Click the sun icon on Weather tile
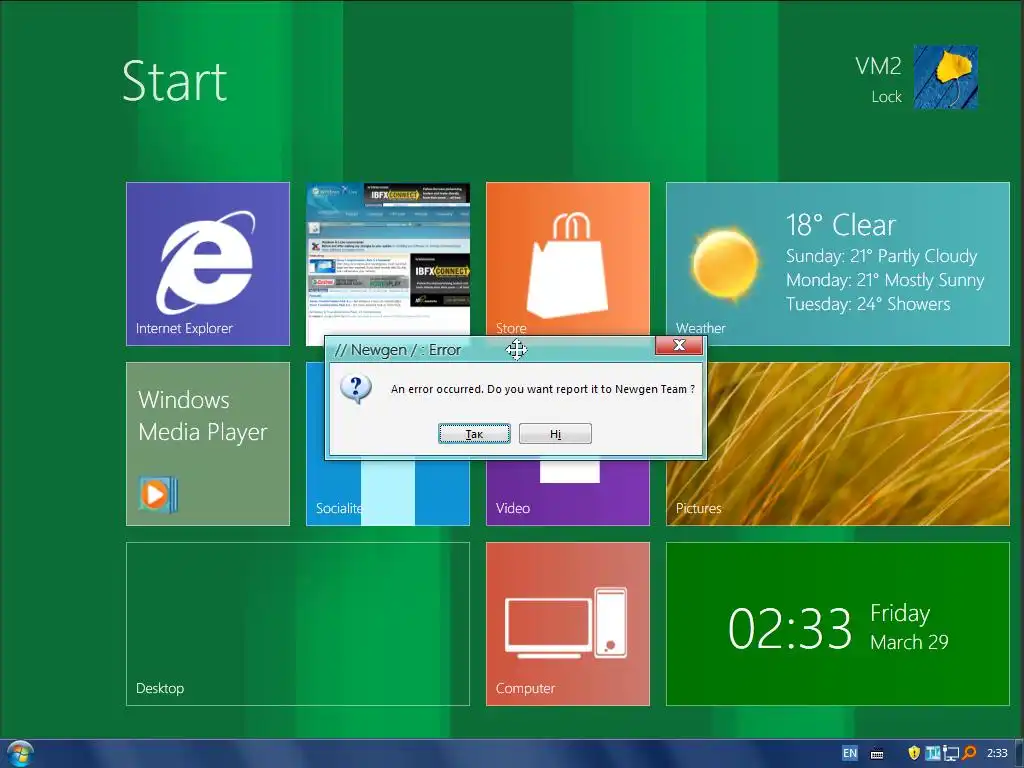The height and width of the screenshot is (768, 1024). pyautogui.click(x=725, y=264)
